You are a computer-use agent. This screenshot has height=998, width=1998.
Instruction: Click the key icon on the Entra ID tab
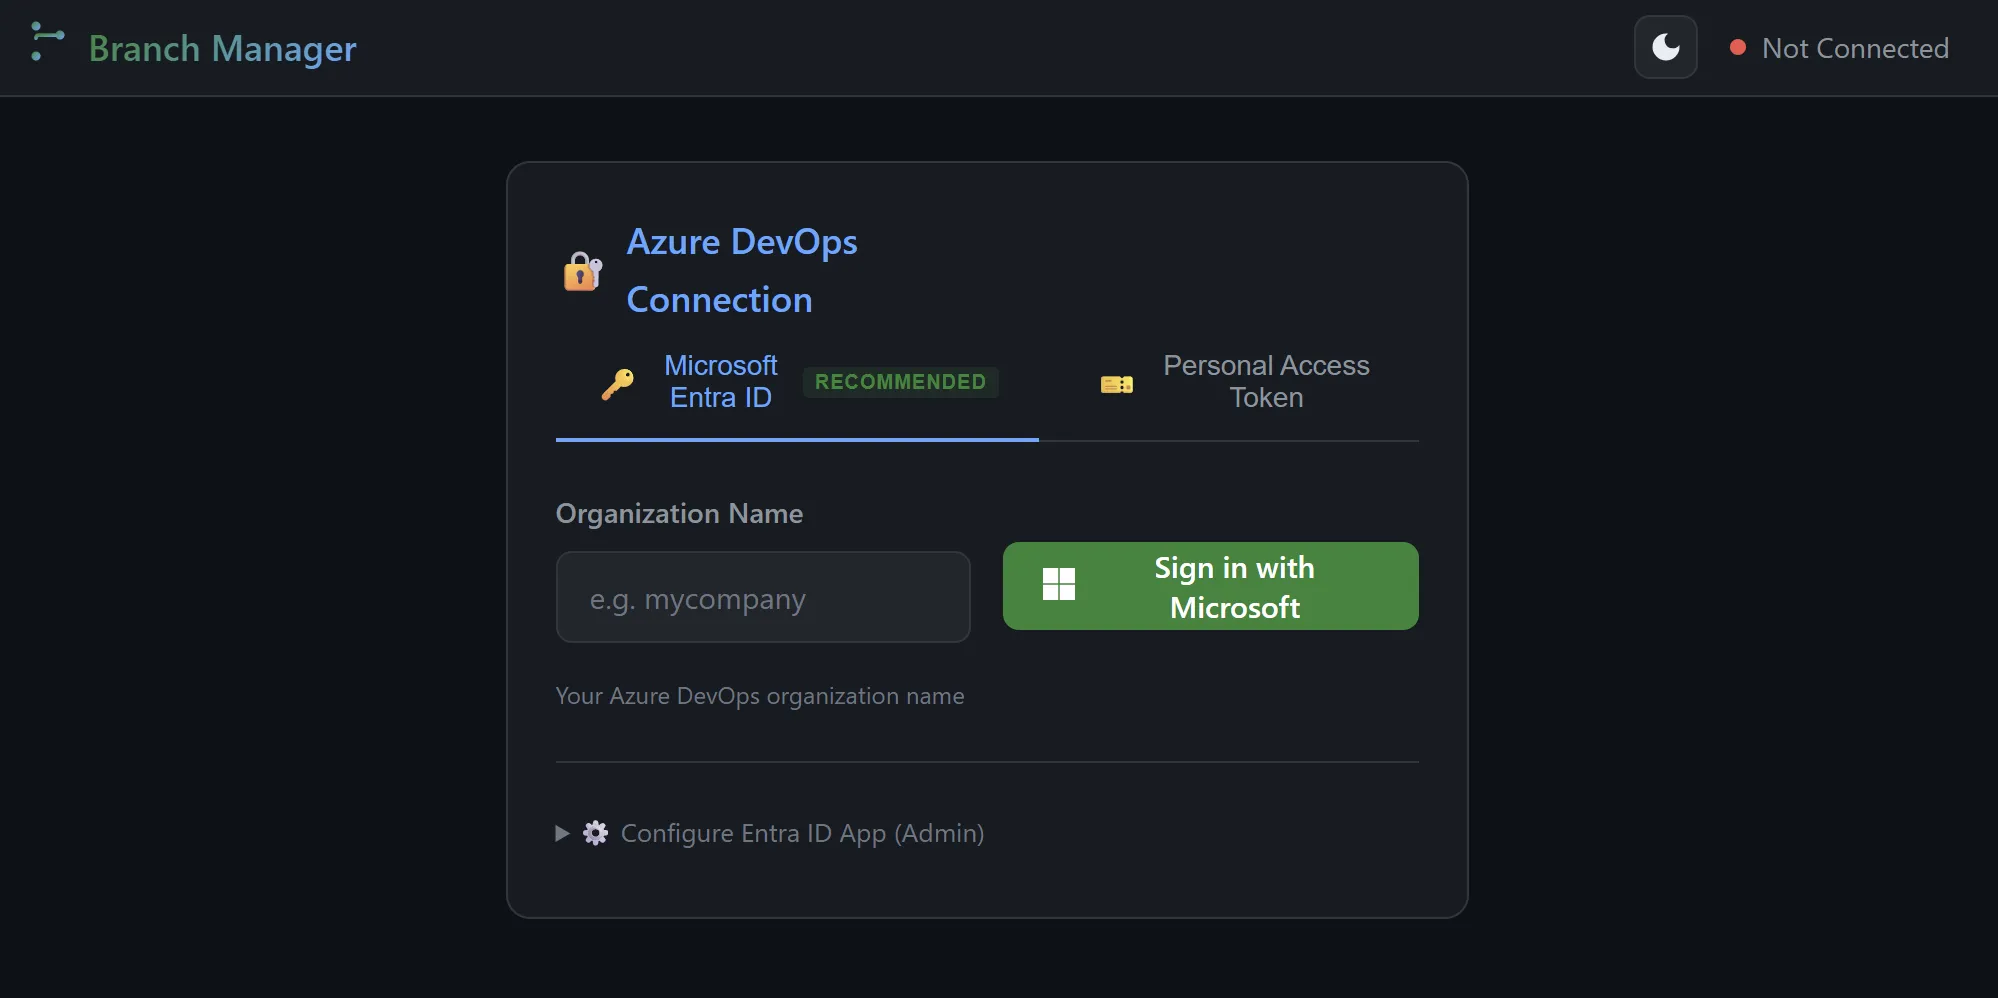pyautogui.click(x=617, y=383)
